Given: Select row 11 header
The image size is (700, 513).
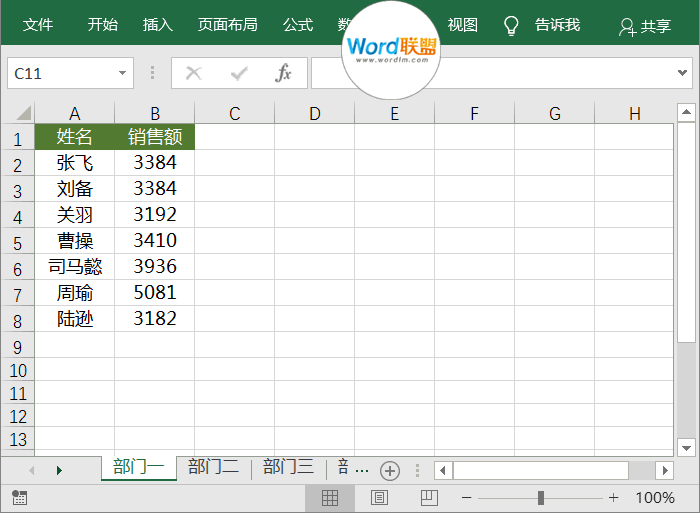Looking at the screenshot, I should pos(18,392).
